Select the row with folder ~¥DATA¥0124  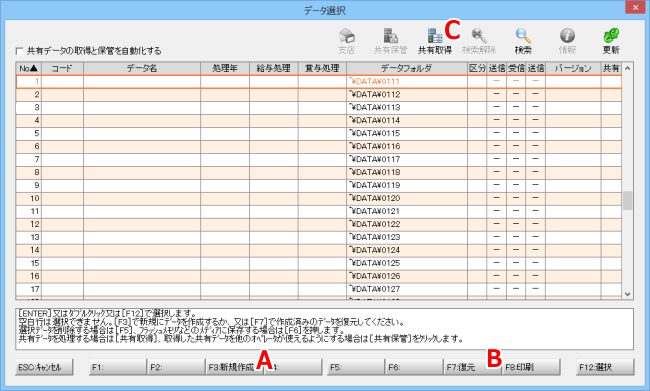(319, 250)
